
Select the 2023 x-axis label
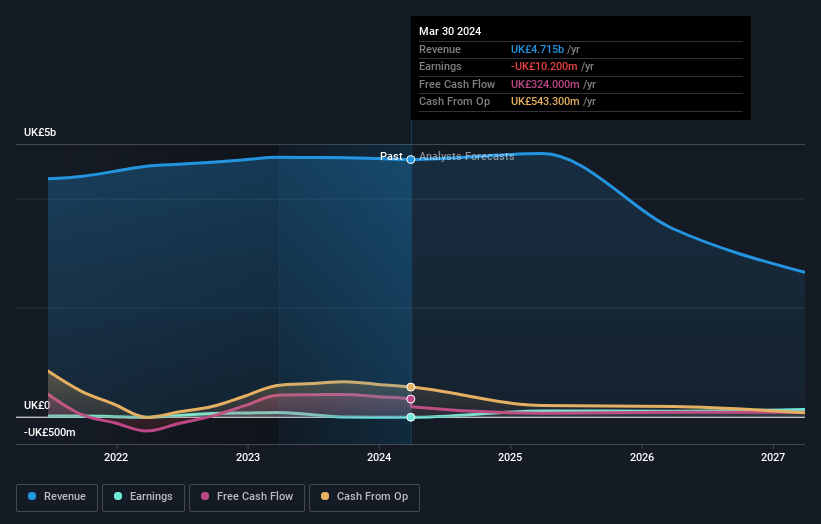click(x=248, y=457)
